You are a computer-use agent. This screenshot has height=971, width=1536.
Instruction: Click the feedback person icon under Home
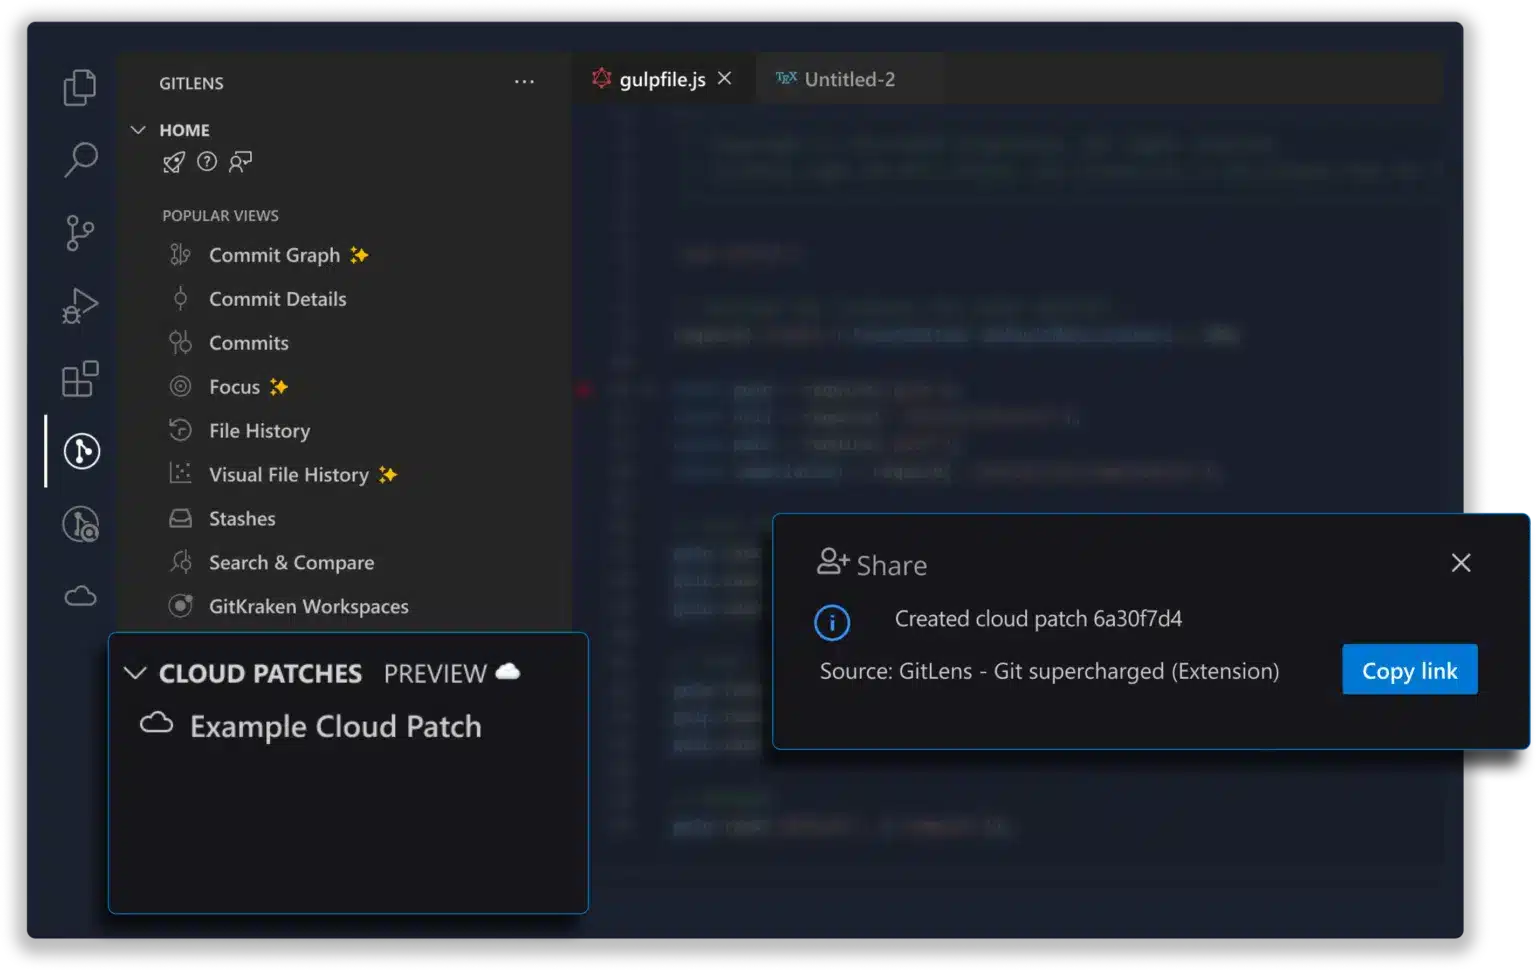(240, 162)
